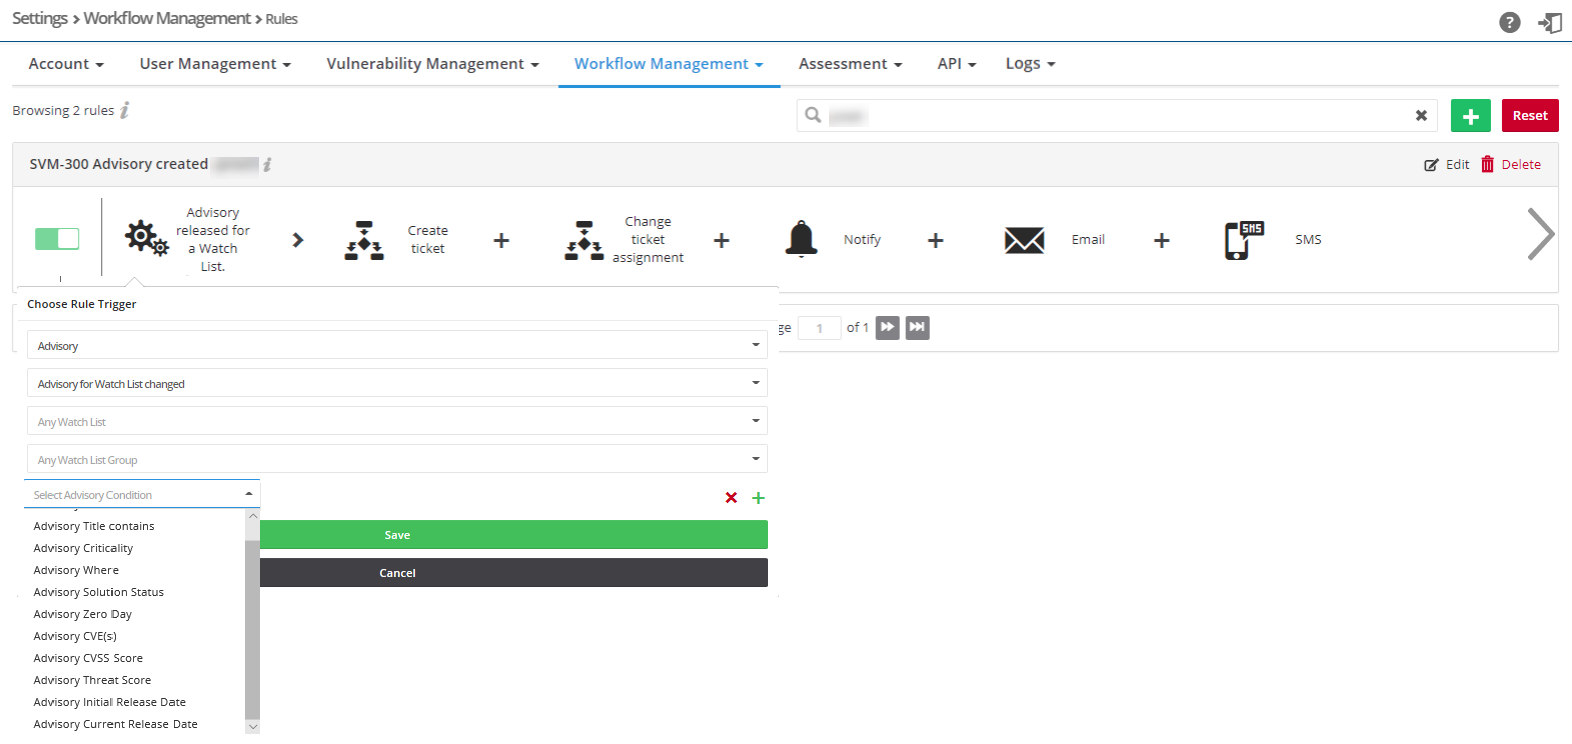Screen dimensions: 1572x744
Task: Click the dark Cancel button
Action: tap(514, 573)
